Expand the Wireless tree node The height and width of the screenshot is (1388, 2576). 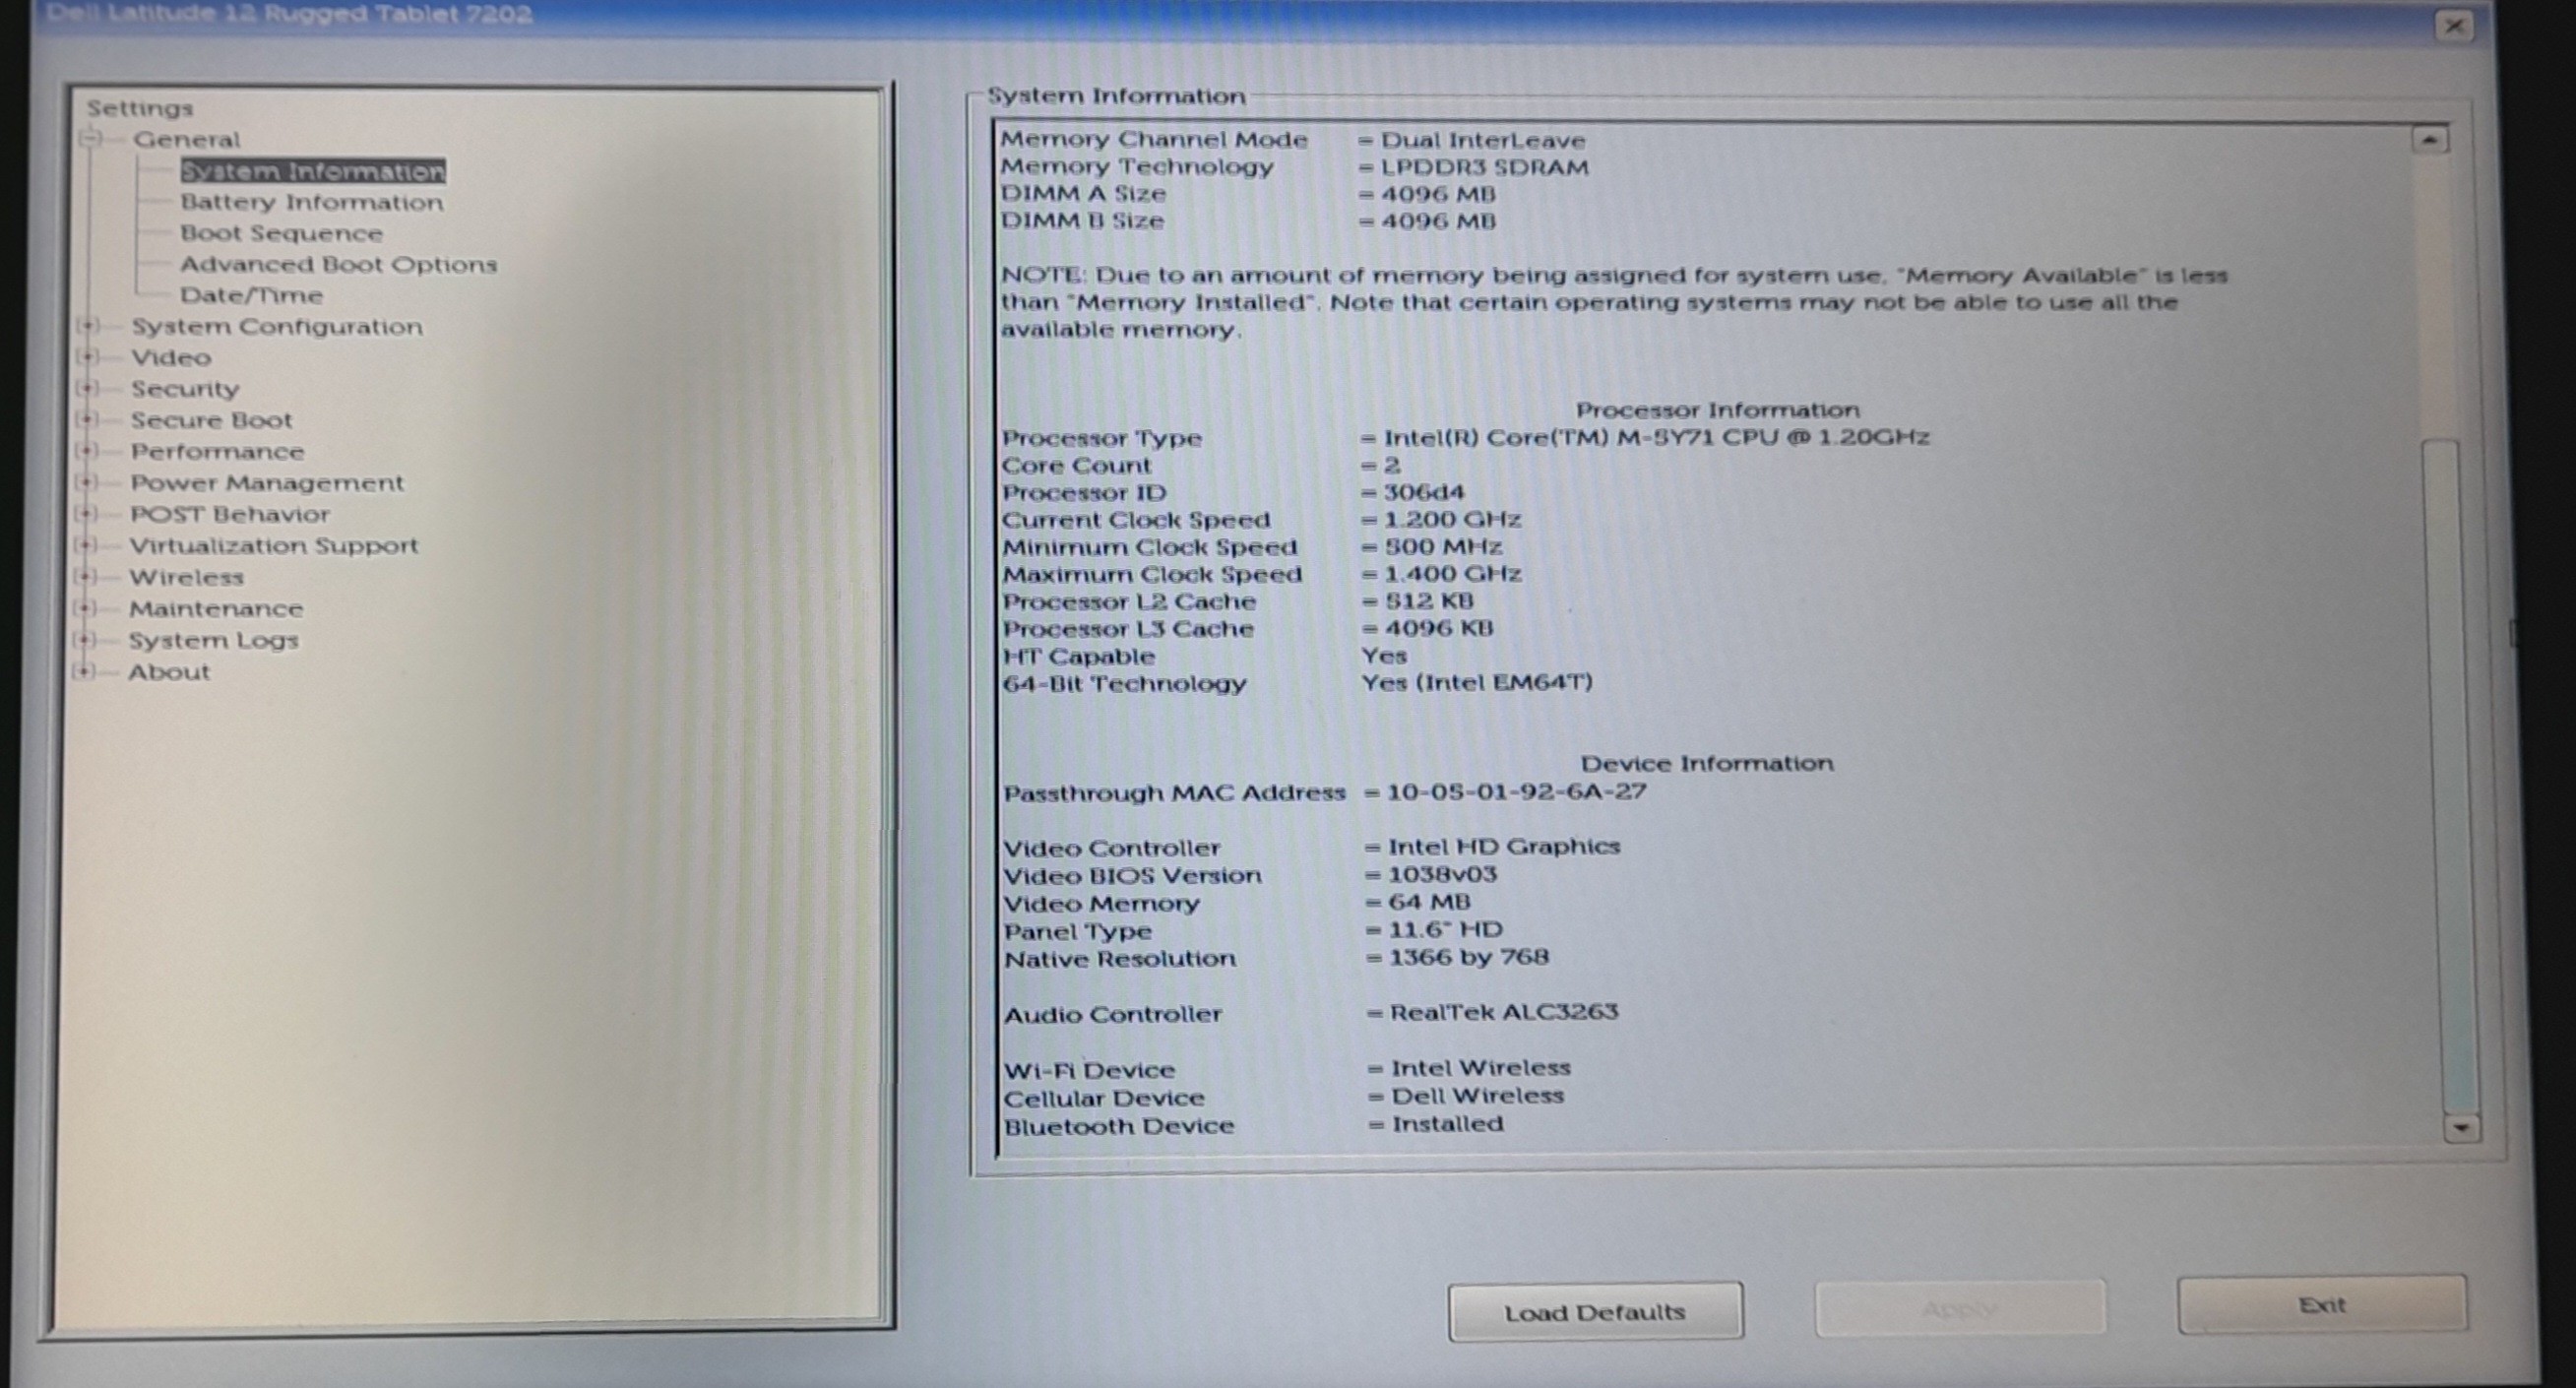[86, 576]
